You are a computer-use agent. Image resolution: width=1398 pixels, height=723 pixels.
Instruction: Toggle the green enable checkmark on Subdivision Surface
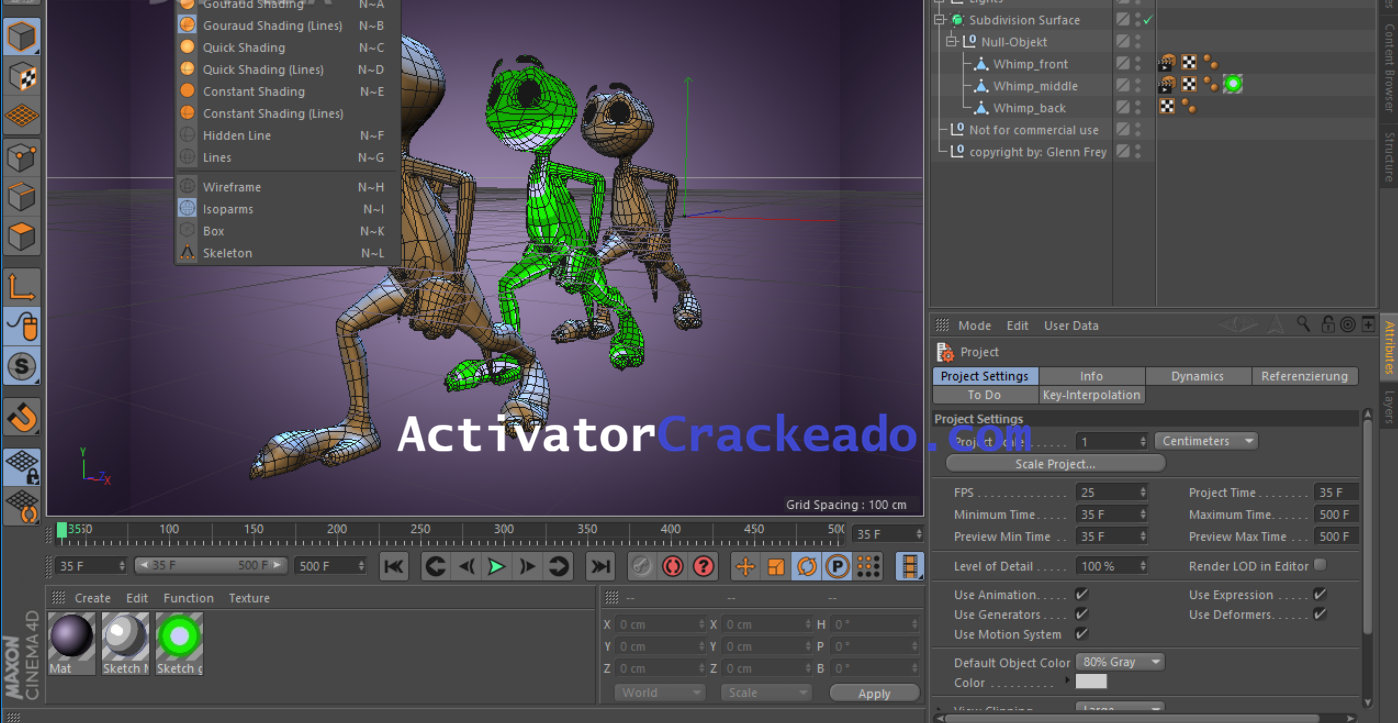point(1147,20)
